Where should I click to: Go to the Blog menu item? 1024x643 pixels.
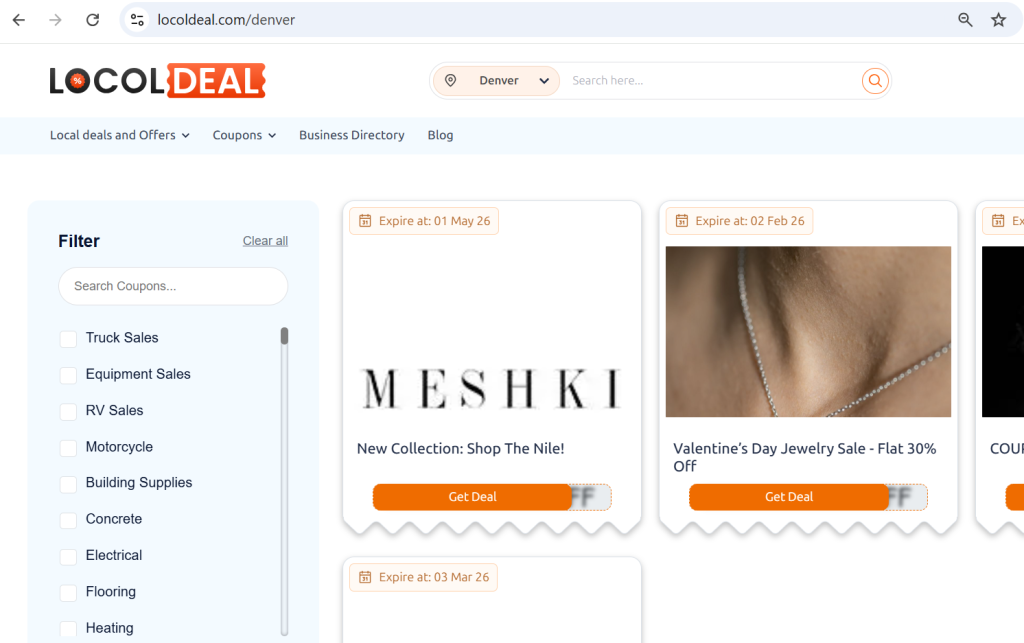tap(440, 135)
